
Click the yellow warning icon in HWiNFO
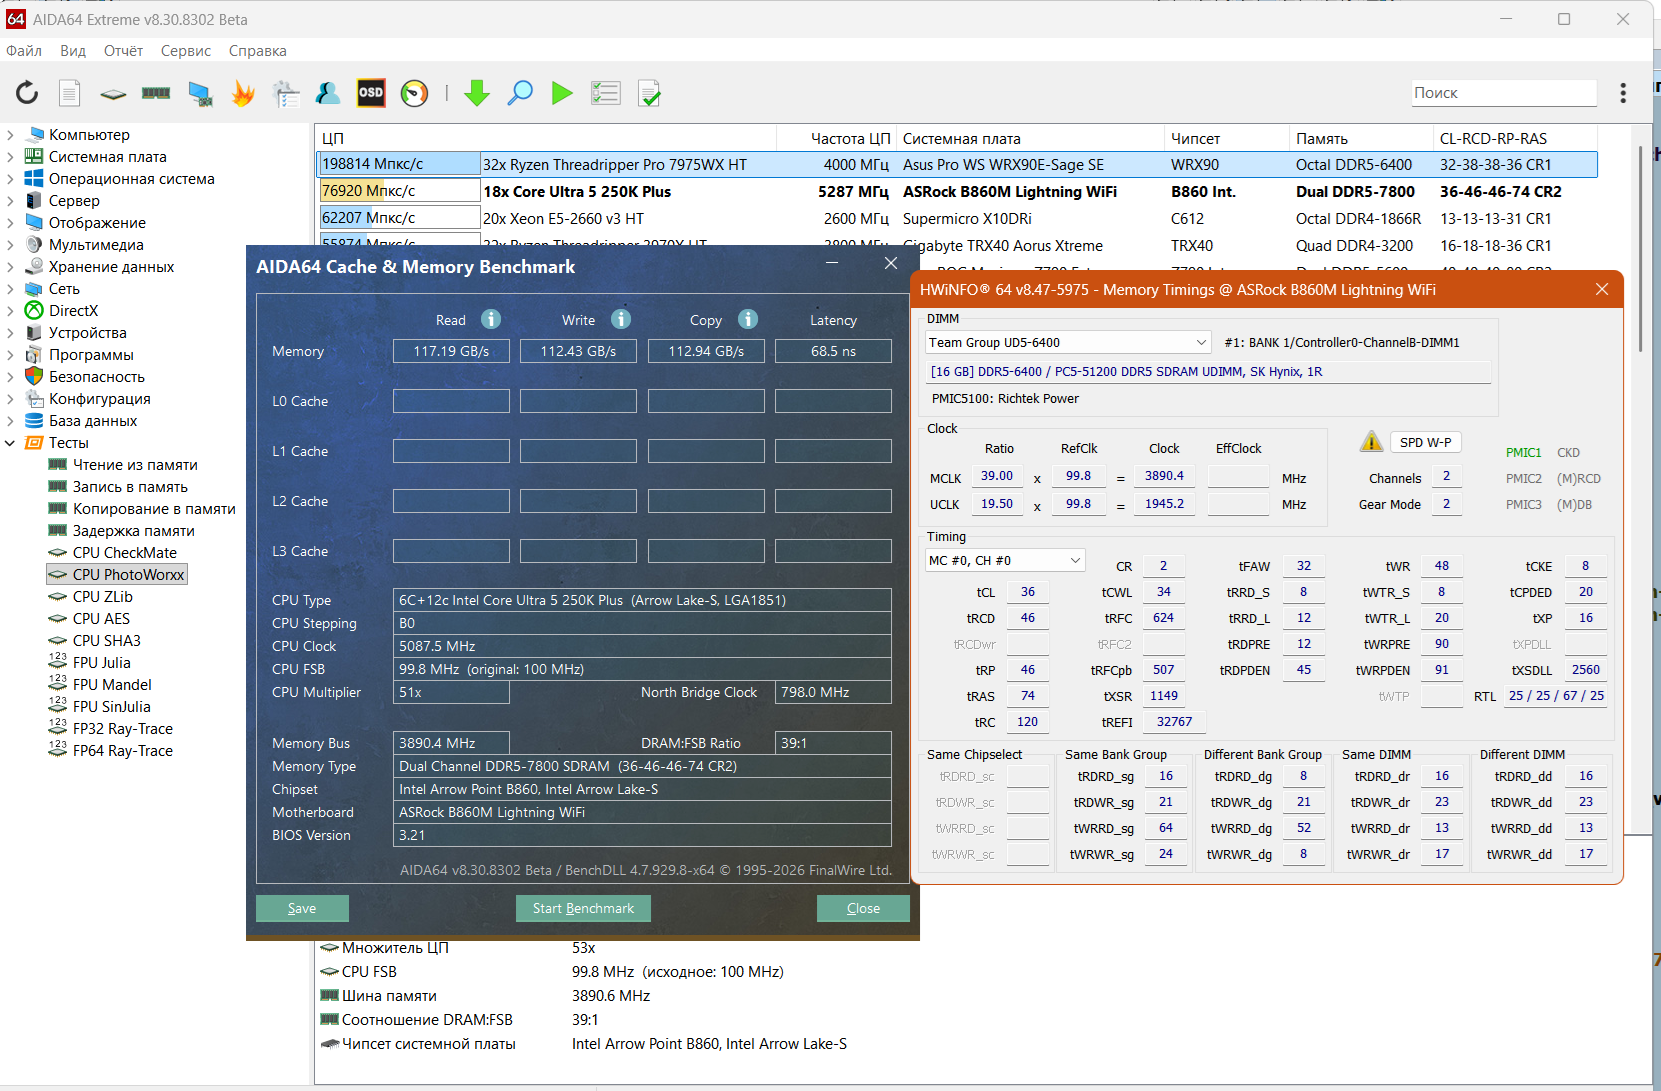tap(1371, 442)
